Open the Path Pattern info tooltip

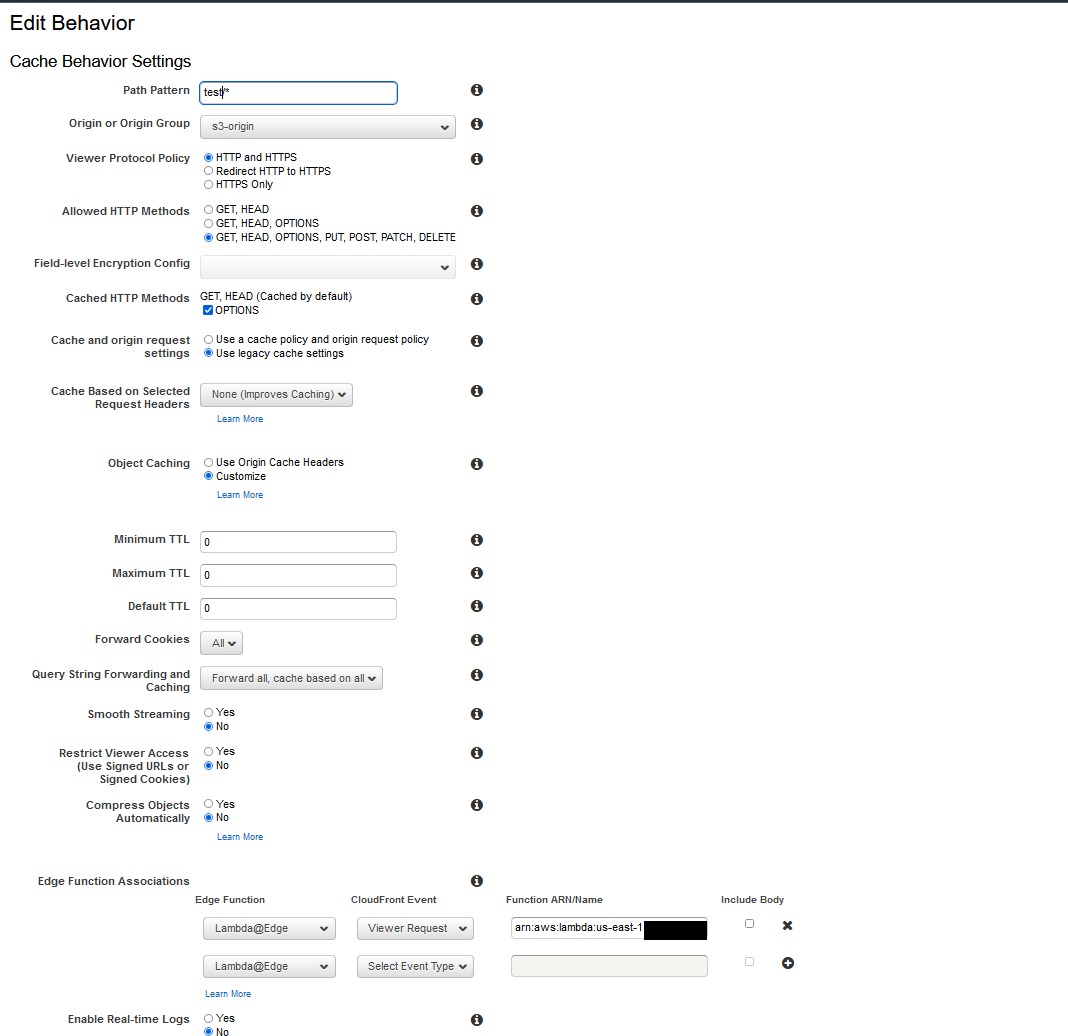476,89
